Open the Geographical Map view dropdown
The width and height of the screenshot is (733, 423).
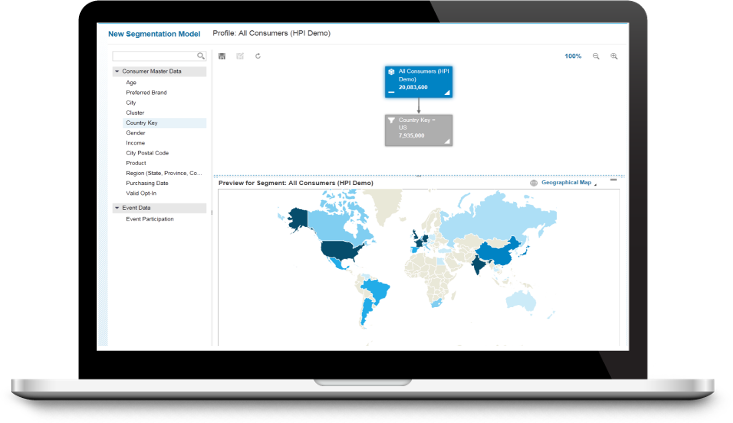coord(595,184)
